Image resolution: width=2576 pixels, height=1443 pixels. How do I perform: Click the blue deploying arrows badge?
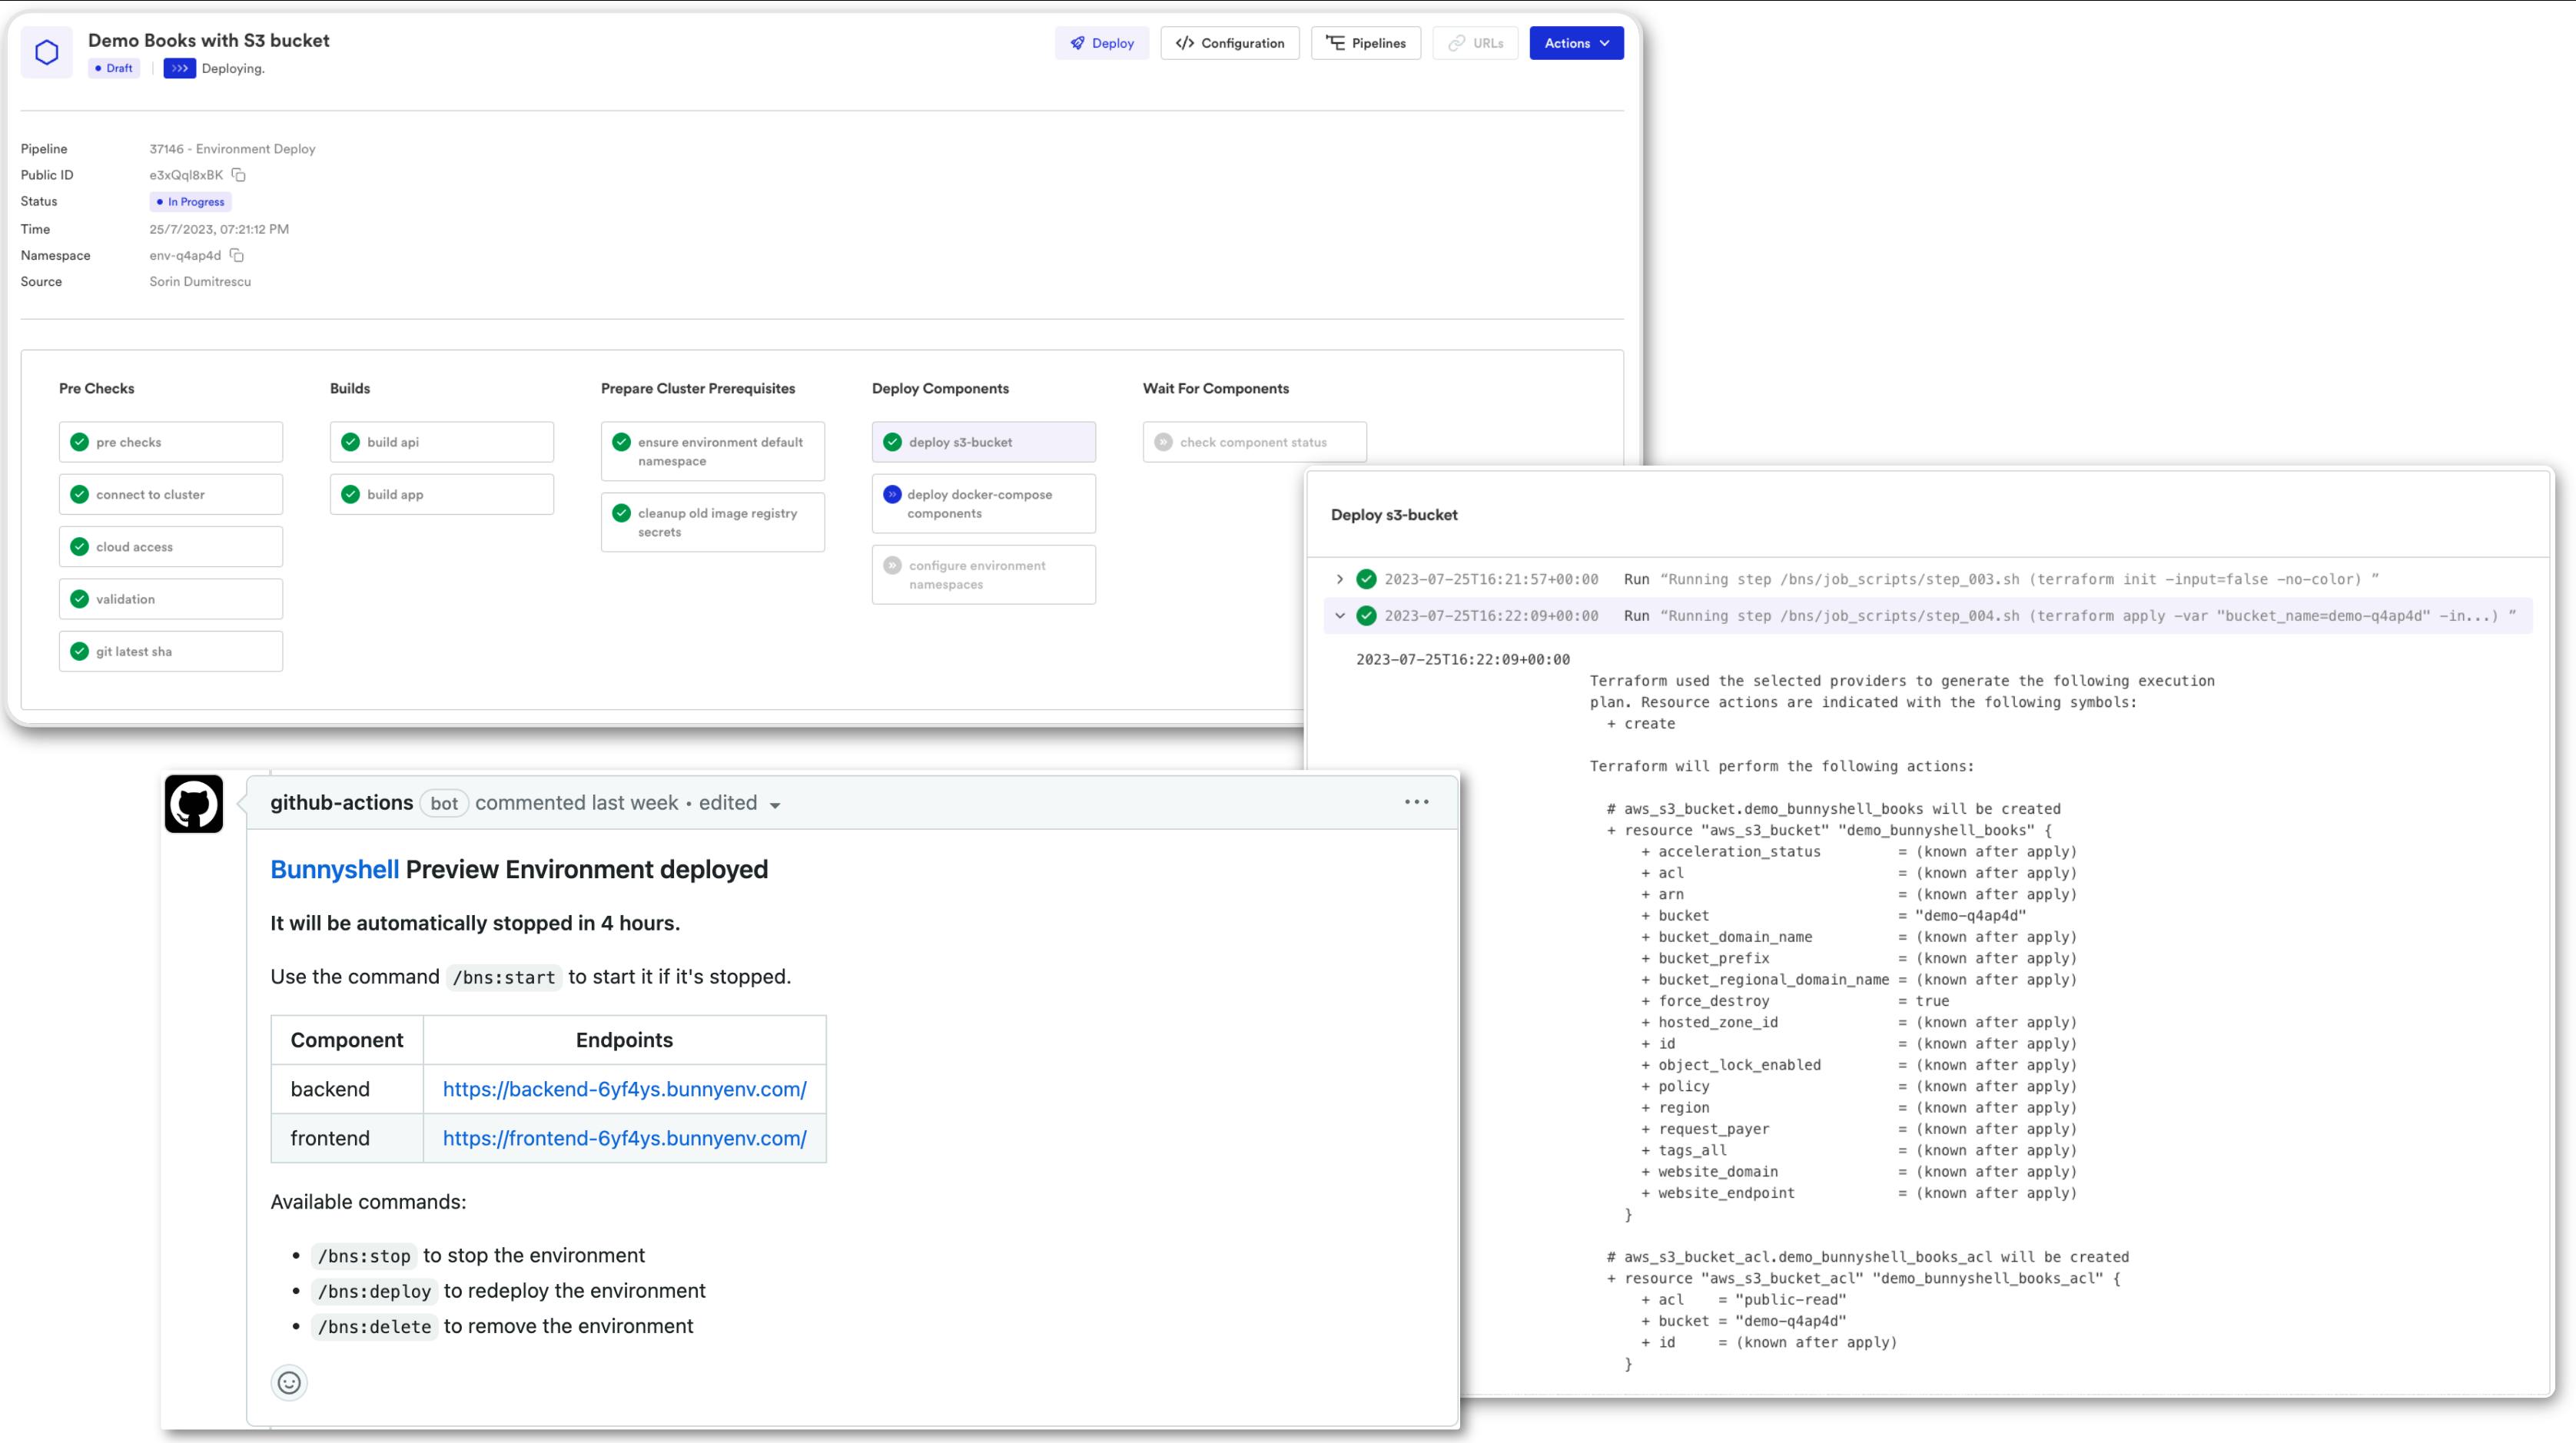click(x=179, y=68)
